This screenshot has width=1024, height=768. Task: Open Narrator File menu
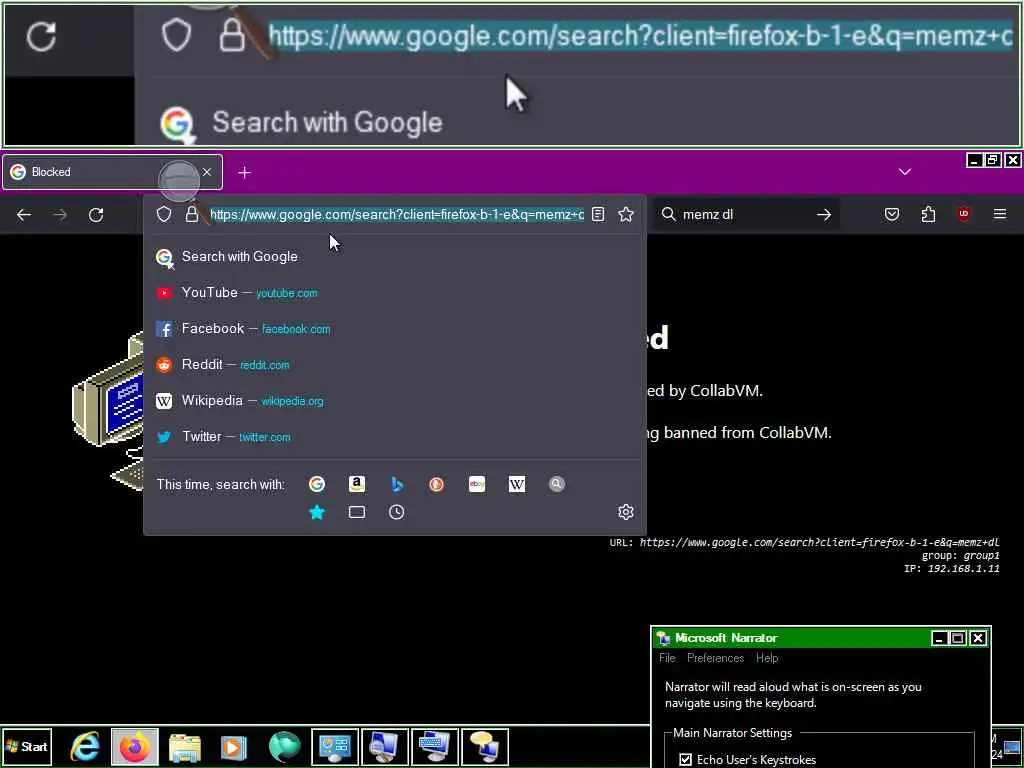(x=667, y=658)
